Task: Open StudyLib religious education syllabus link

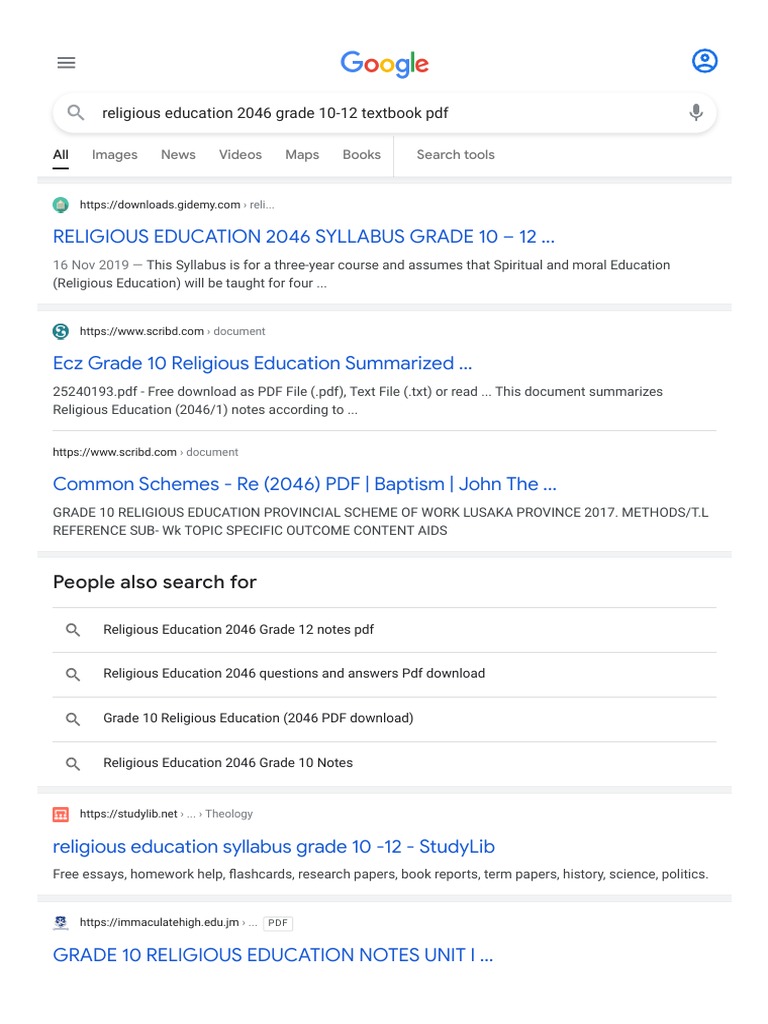Action: [273, 847]
